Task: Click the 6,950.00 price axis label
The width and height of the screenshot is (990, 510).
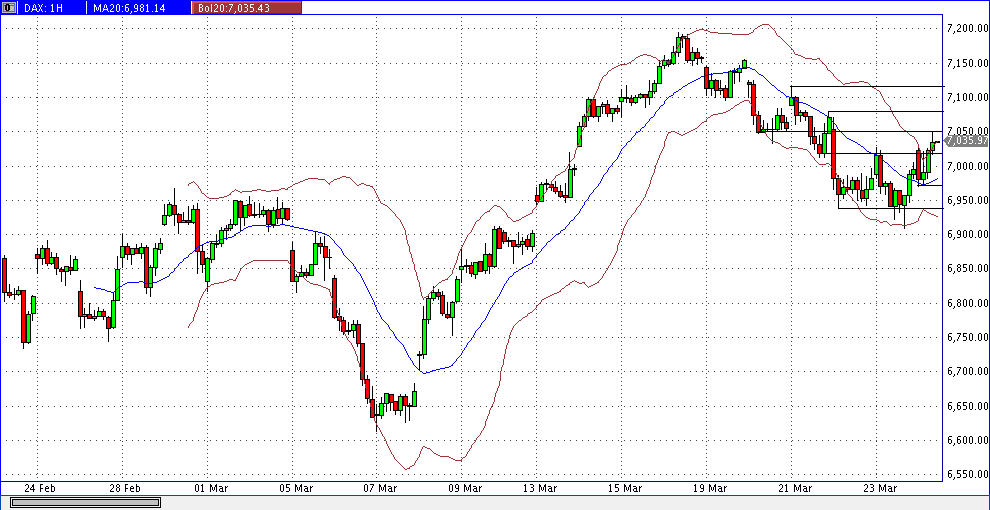Action: (967, 200)
